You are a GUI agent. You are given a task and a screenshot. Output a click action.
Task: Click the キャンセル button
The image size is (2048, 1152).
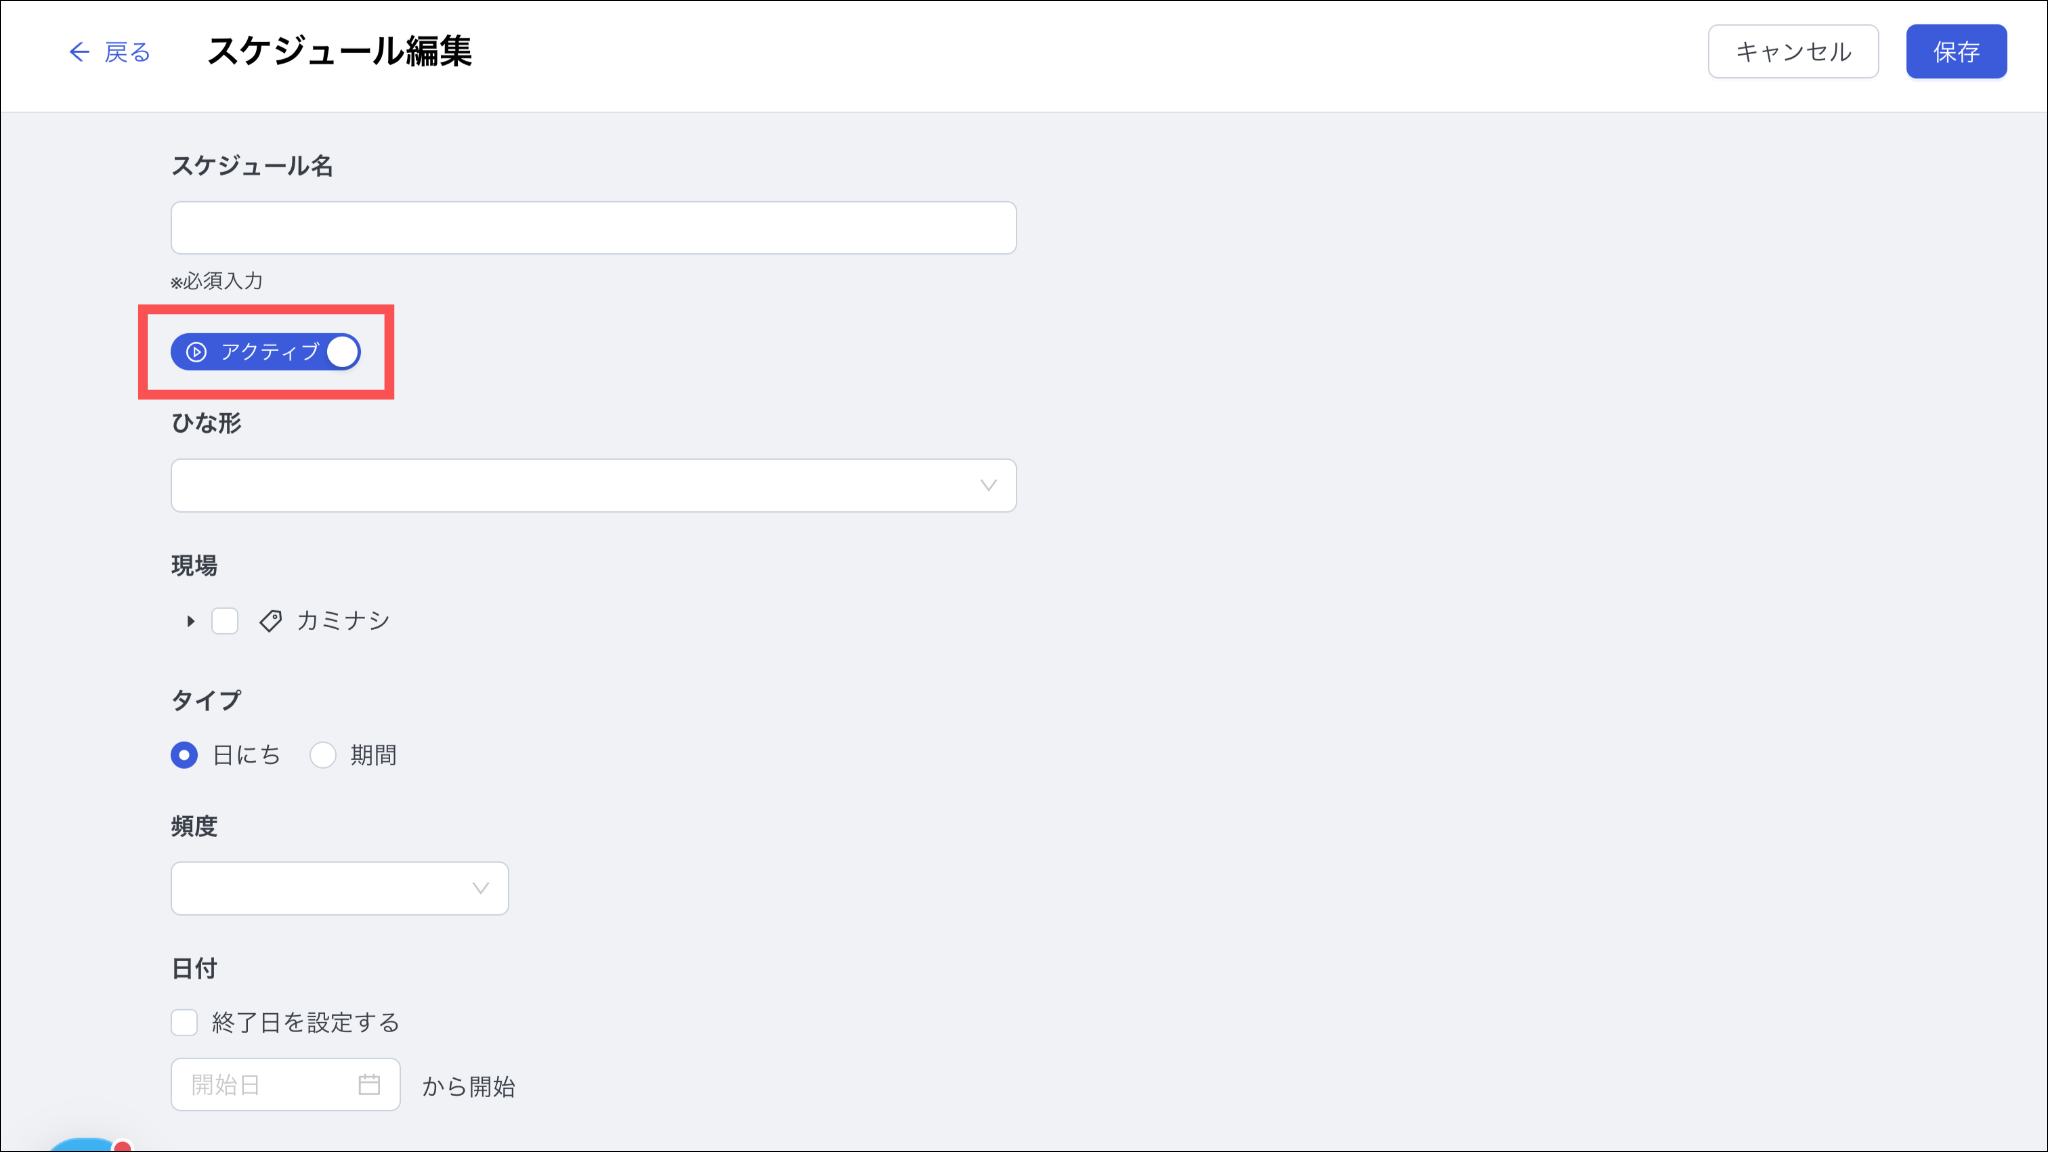[x=1792, y=52]
